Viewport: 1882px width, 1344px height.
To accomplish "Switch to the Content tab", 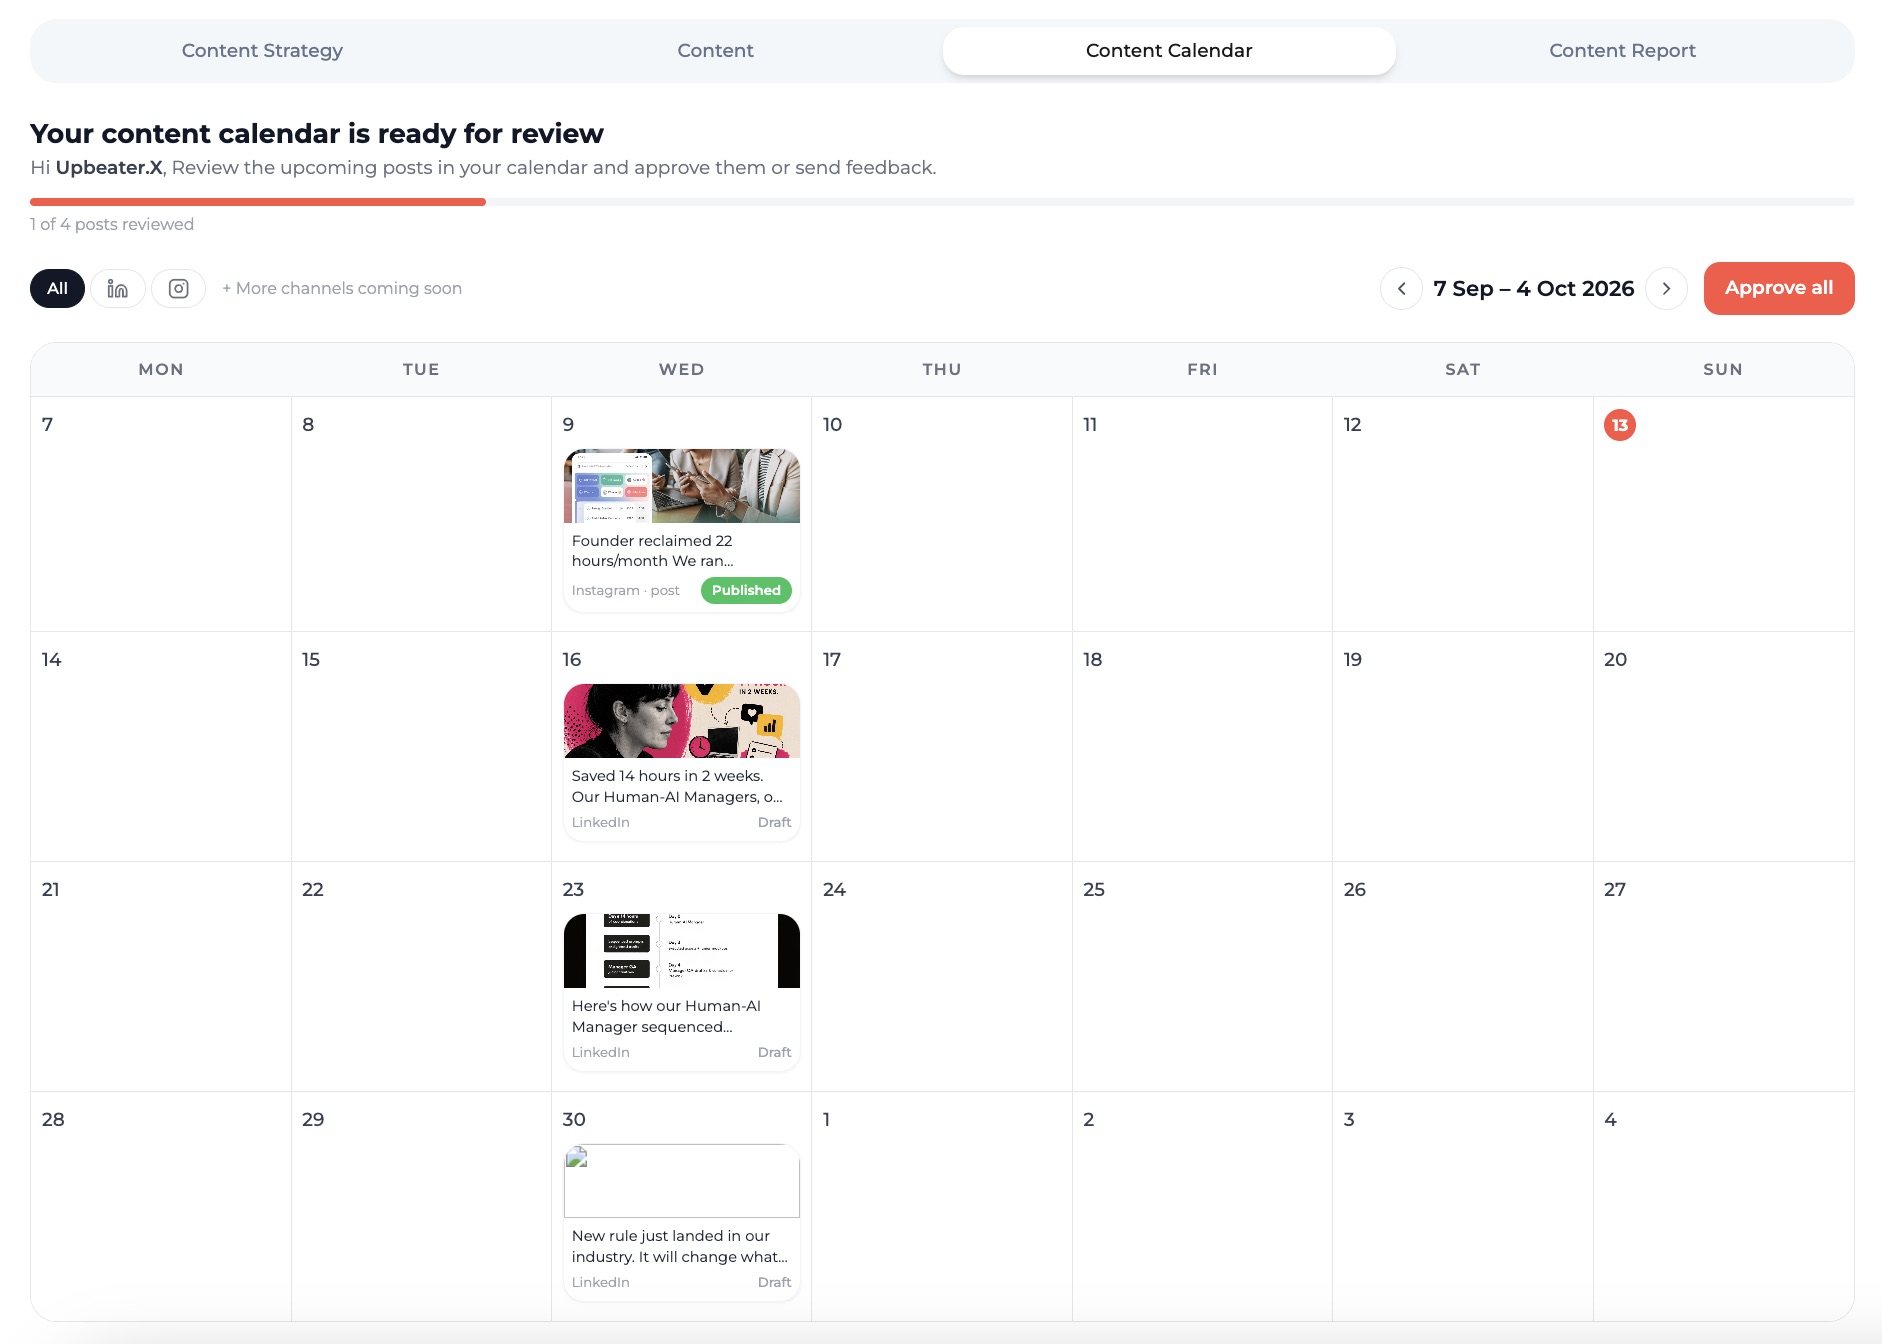I will pyautogui.click(x=715, y=51).
